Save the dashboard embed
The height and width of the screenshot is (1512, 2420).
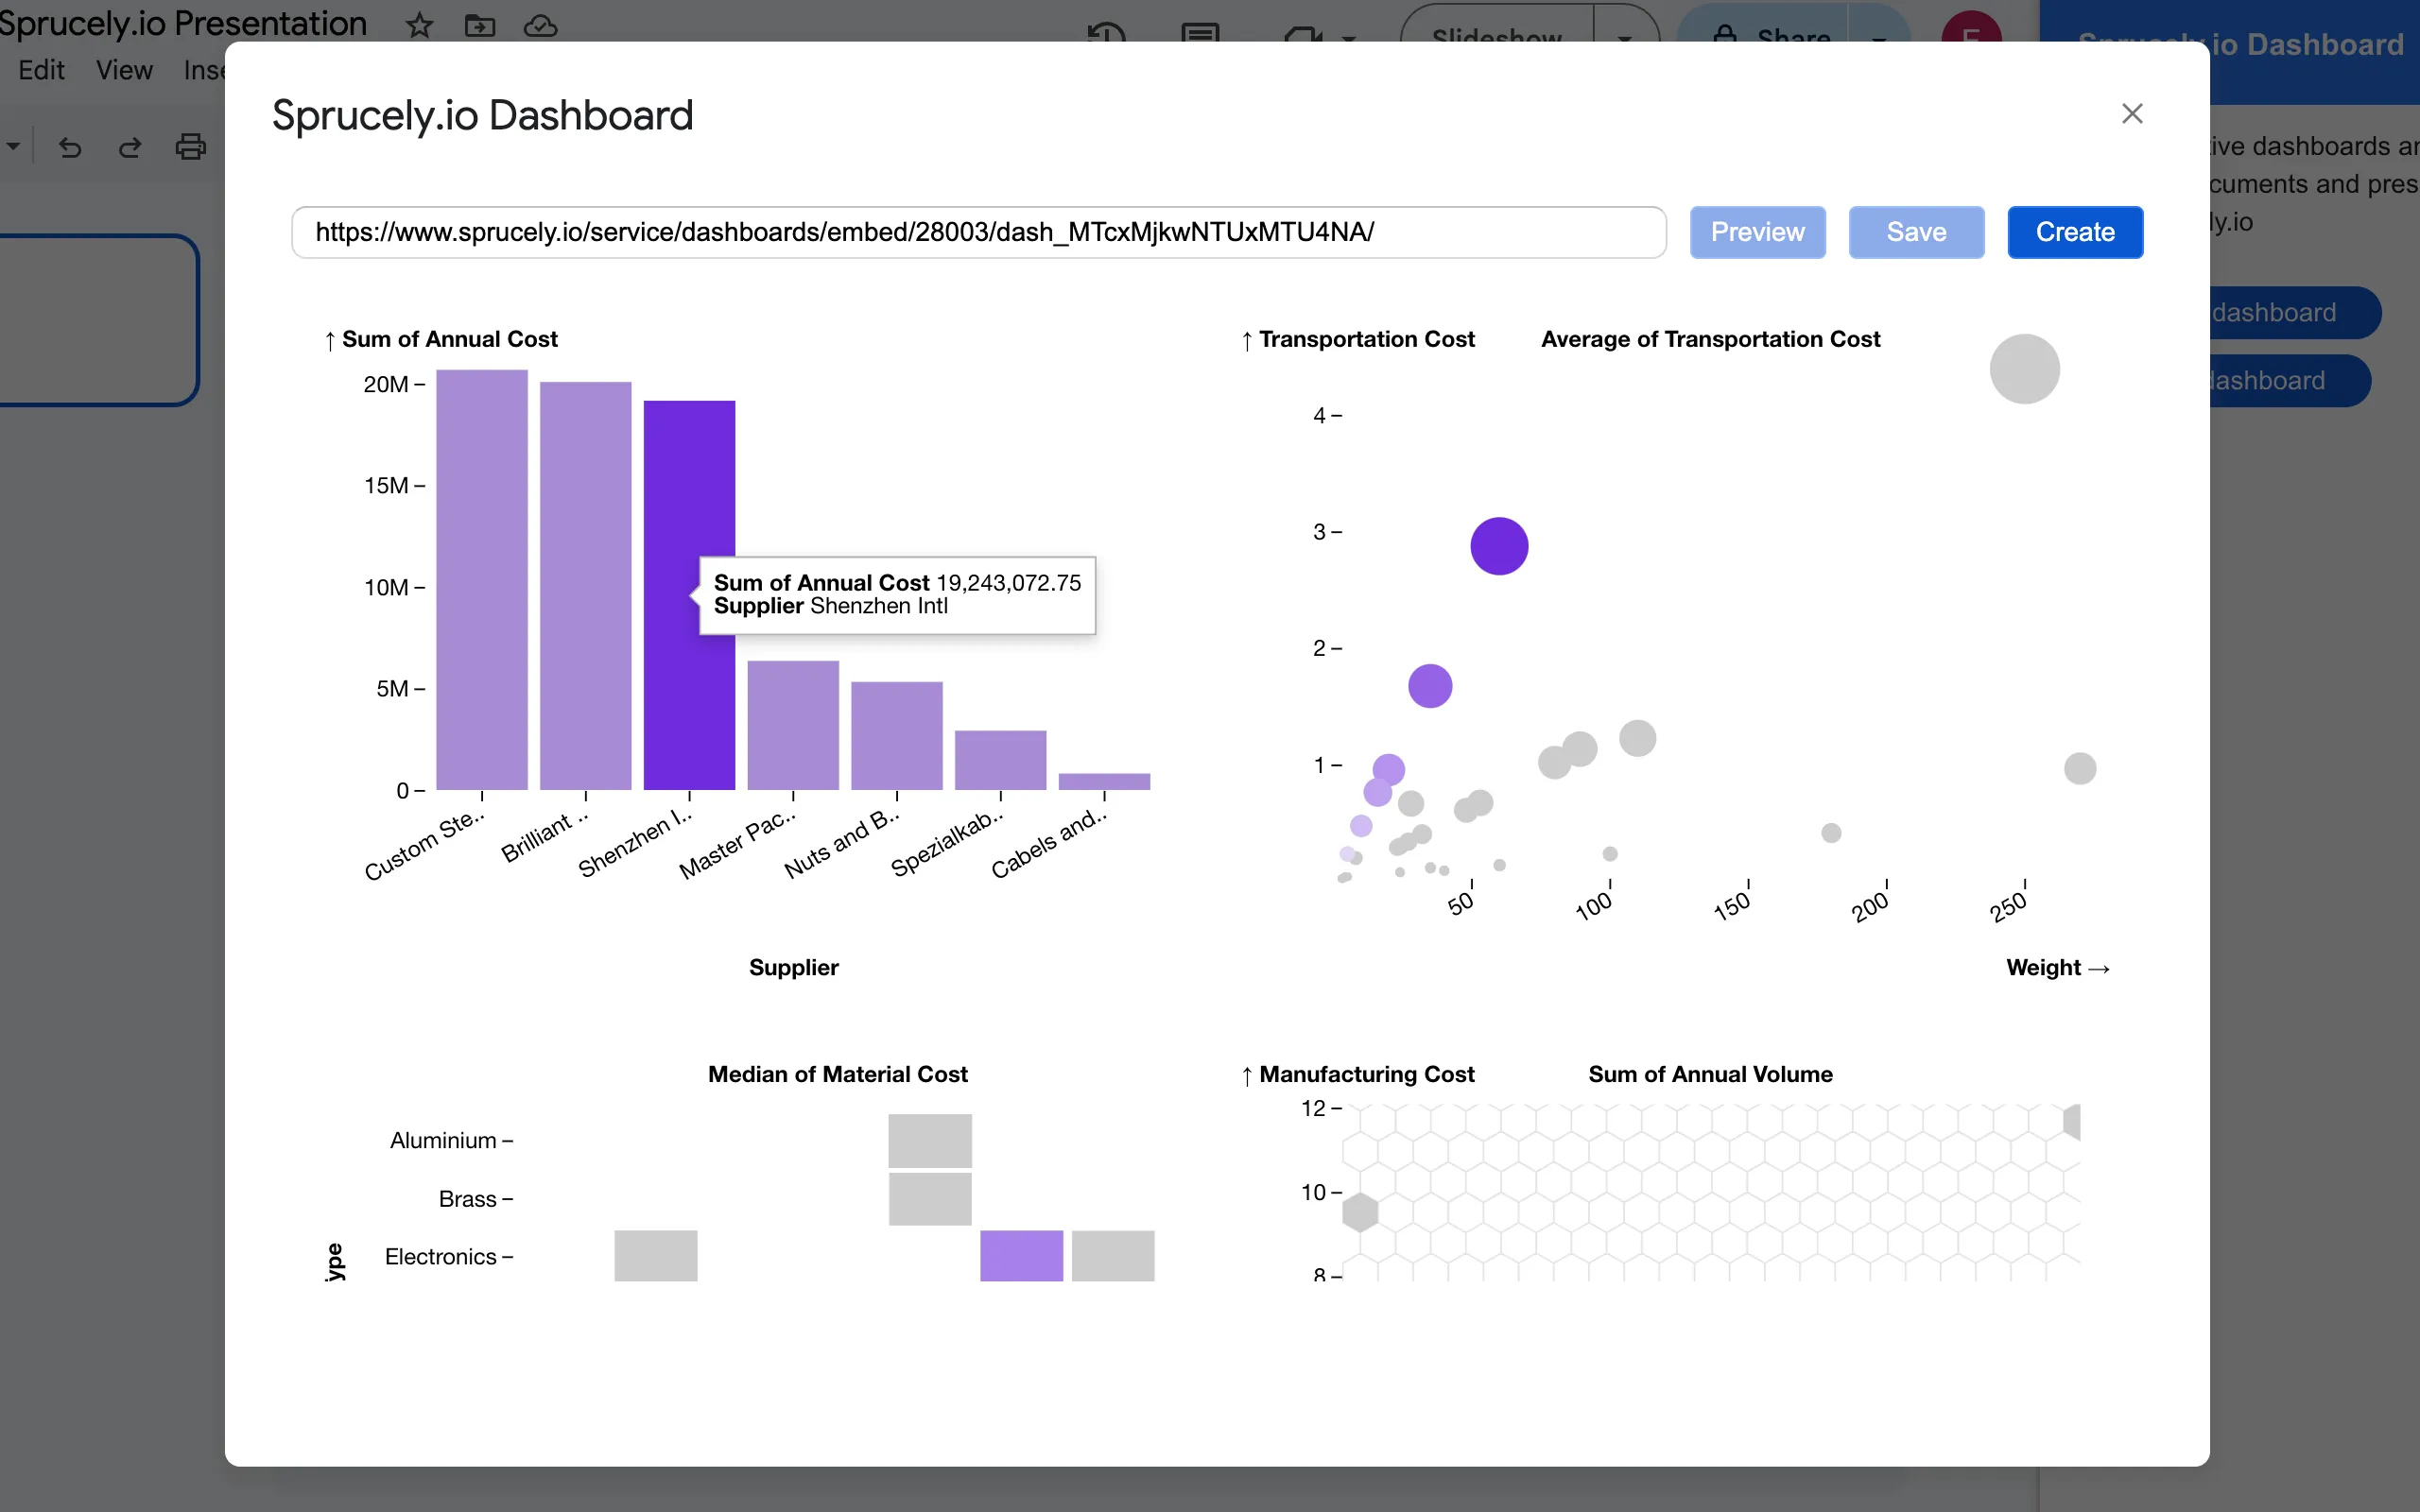[x=1915, y=232]
